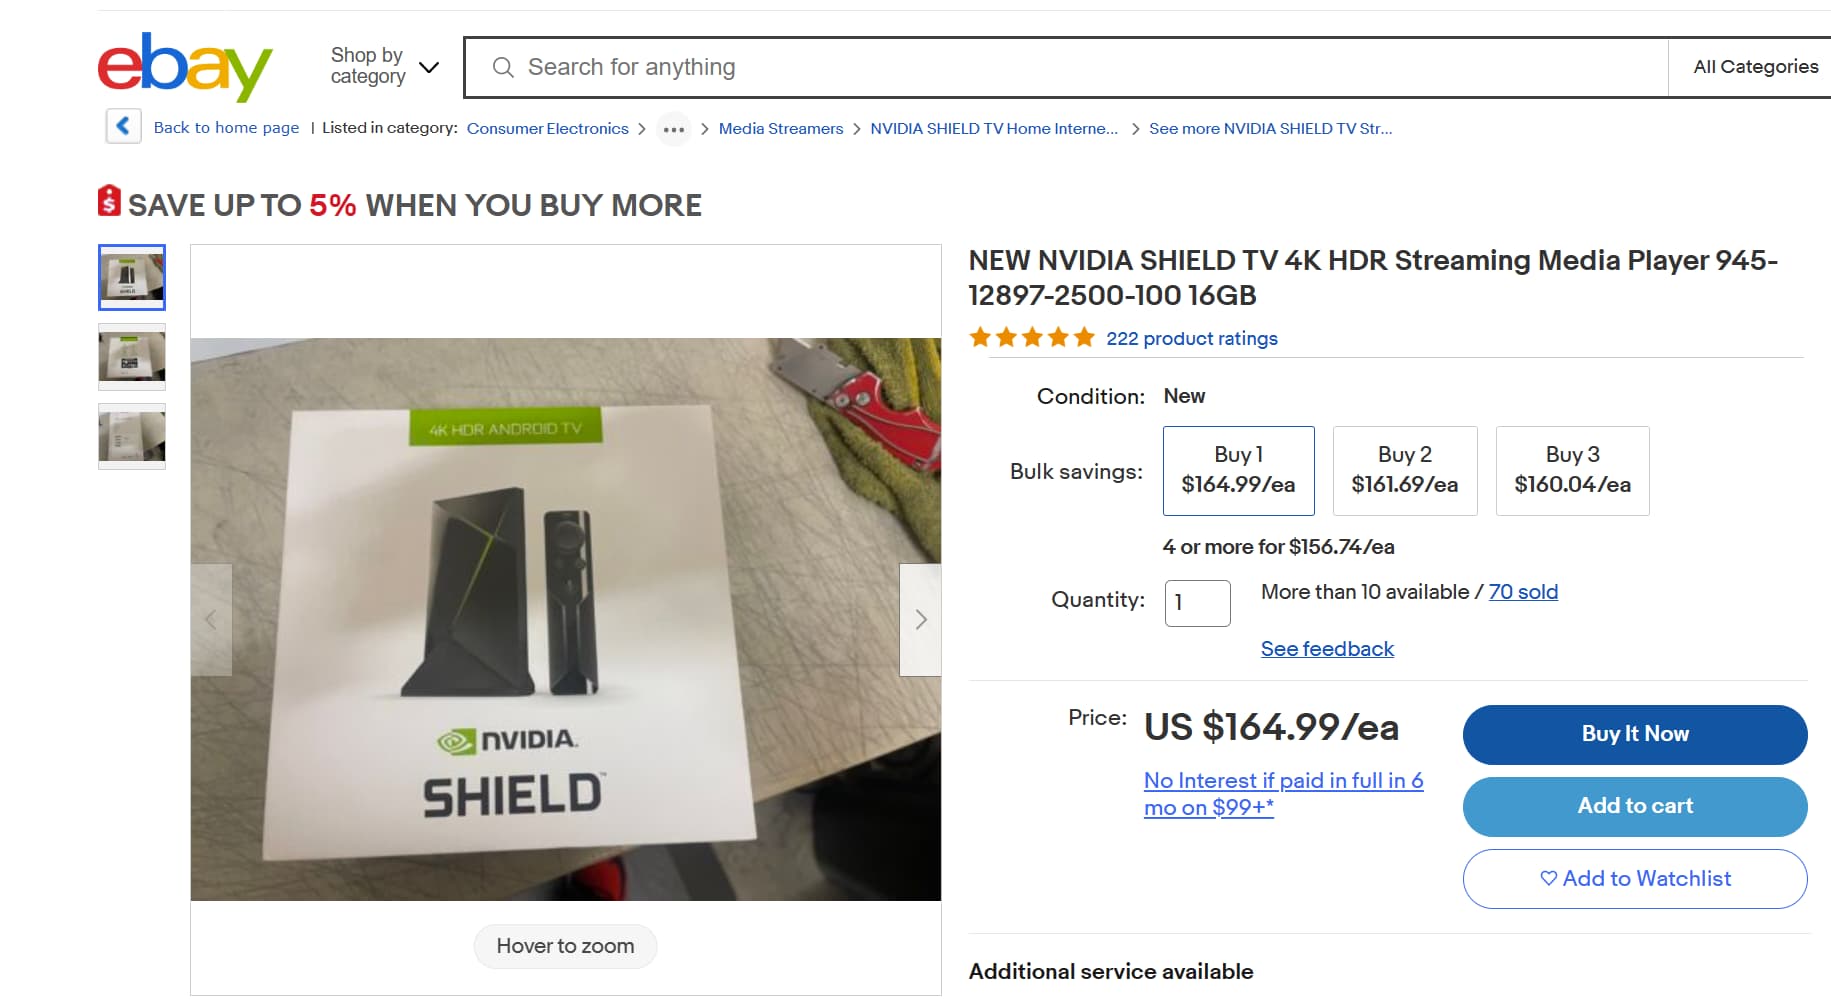Add the item to Watchlist
The height and width of the screenshot is (1005, 1831).
pyautogui.click(x=1634, y=879)
